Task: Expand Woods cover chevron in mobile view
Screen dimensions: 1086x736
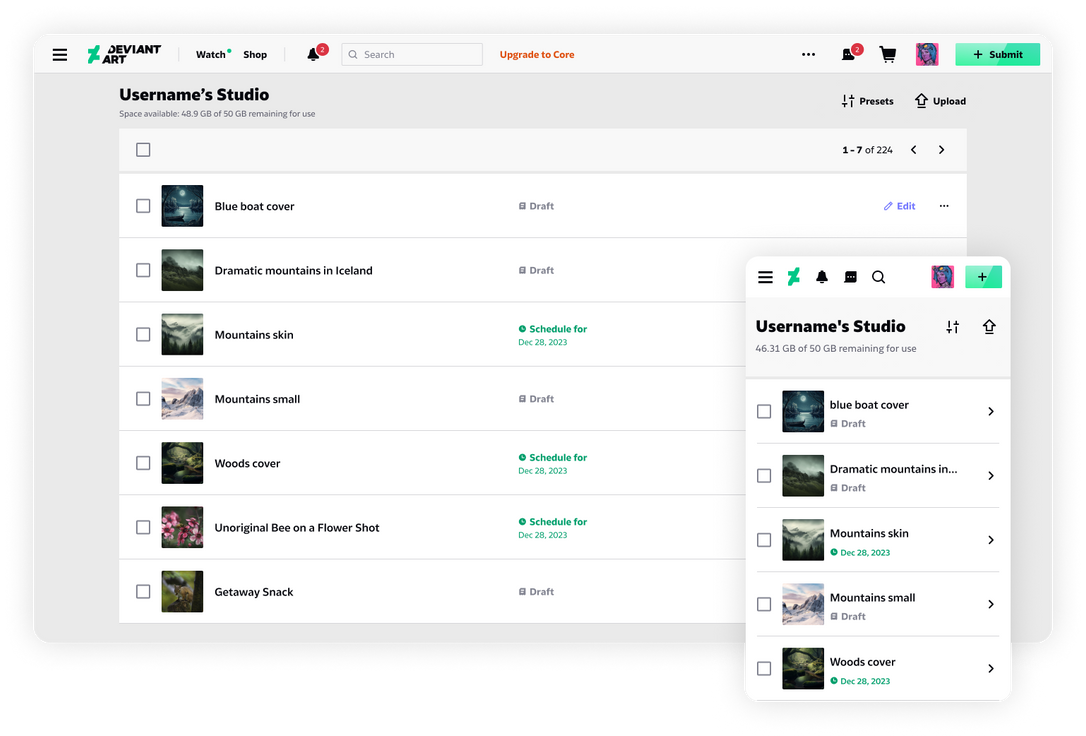Action: pos(991,669)
